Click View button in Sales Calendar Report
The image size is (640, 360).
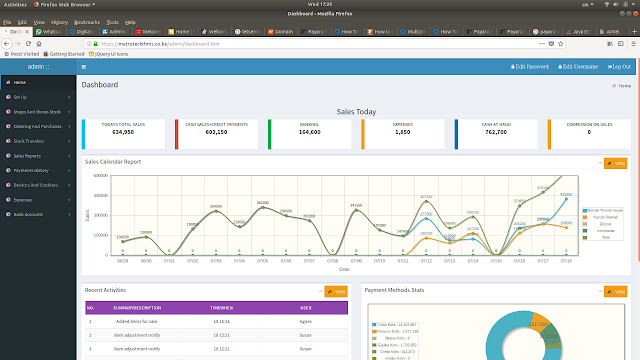(616, 163)
